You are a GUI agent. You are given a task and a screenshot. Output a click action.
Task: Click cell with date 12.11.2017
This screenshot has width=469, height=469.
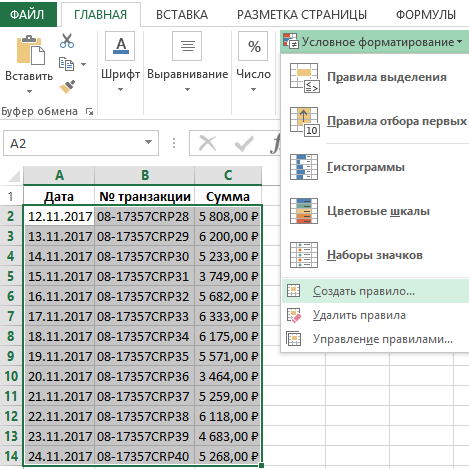[59, 217]
